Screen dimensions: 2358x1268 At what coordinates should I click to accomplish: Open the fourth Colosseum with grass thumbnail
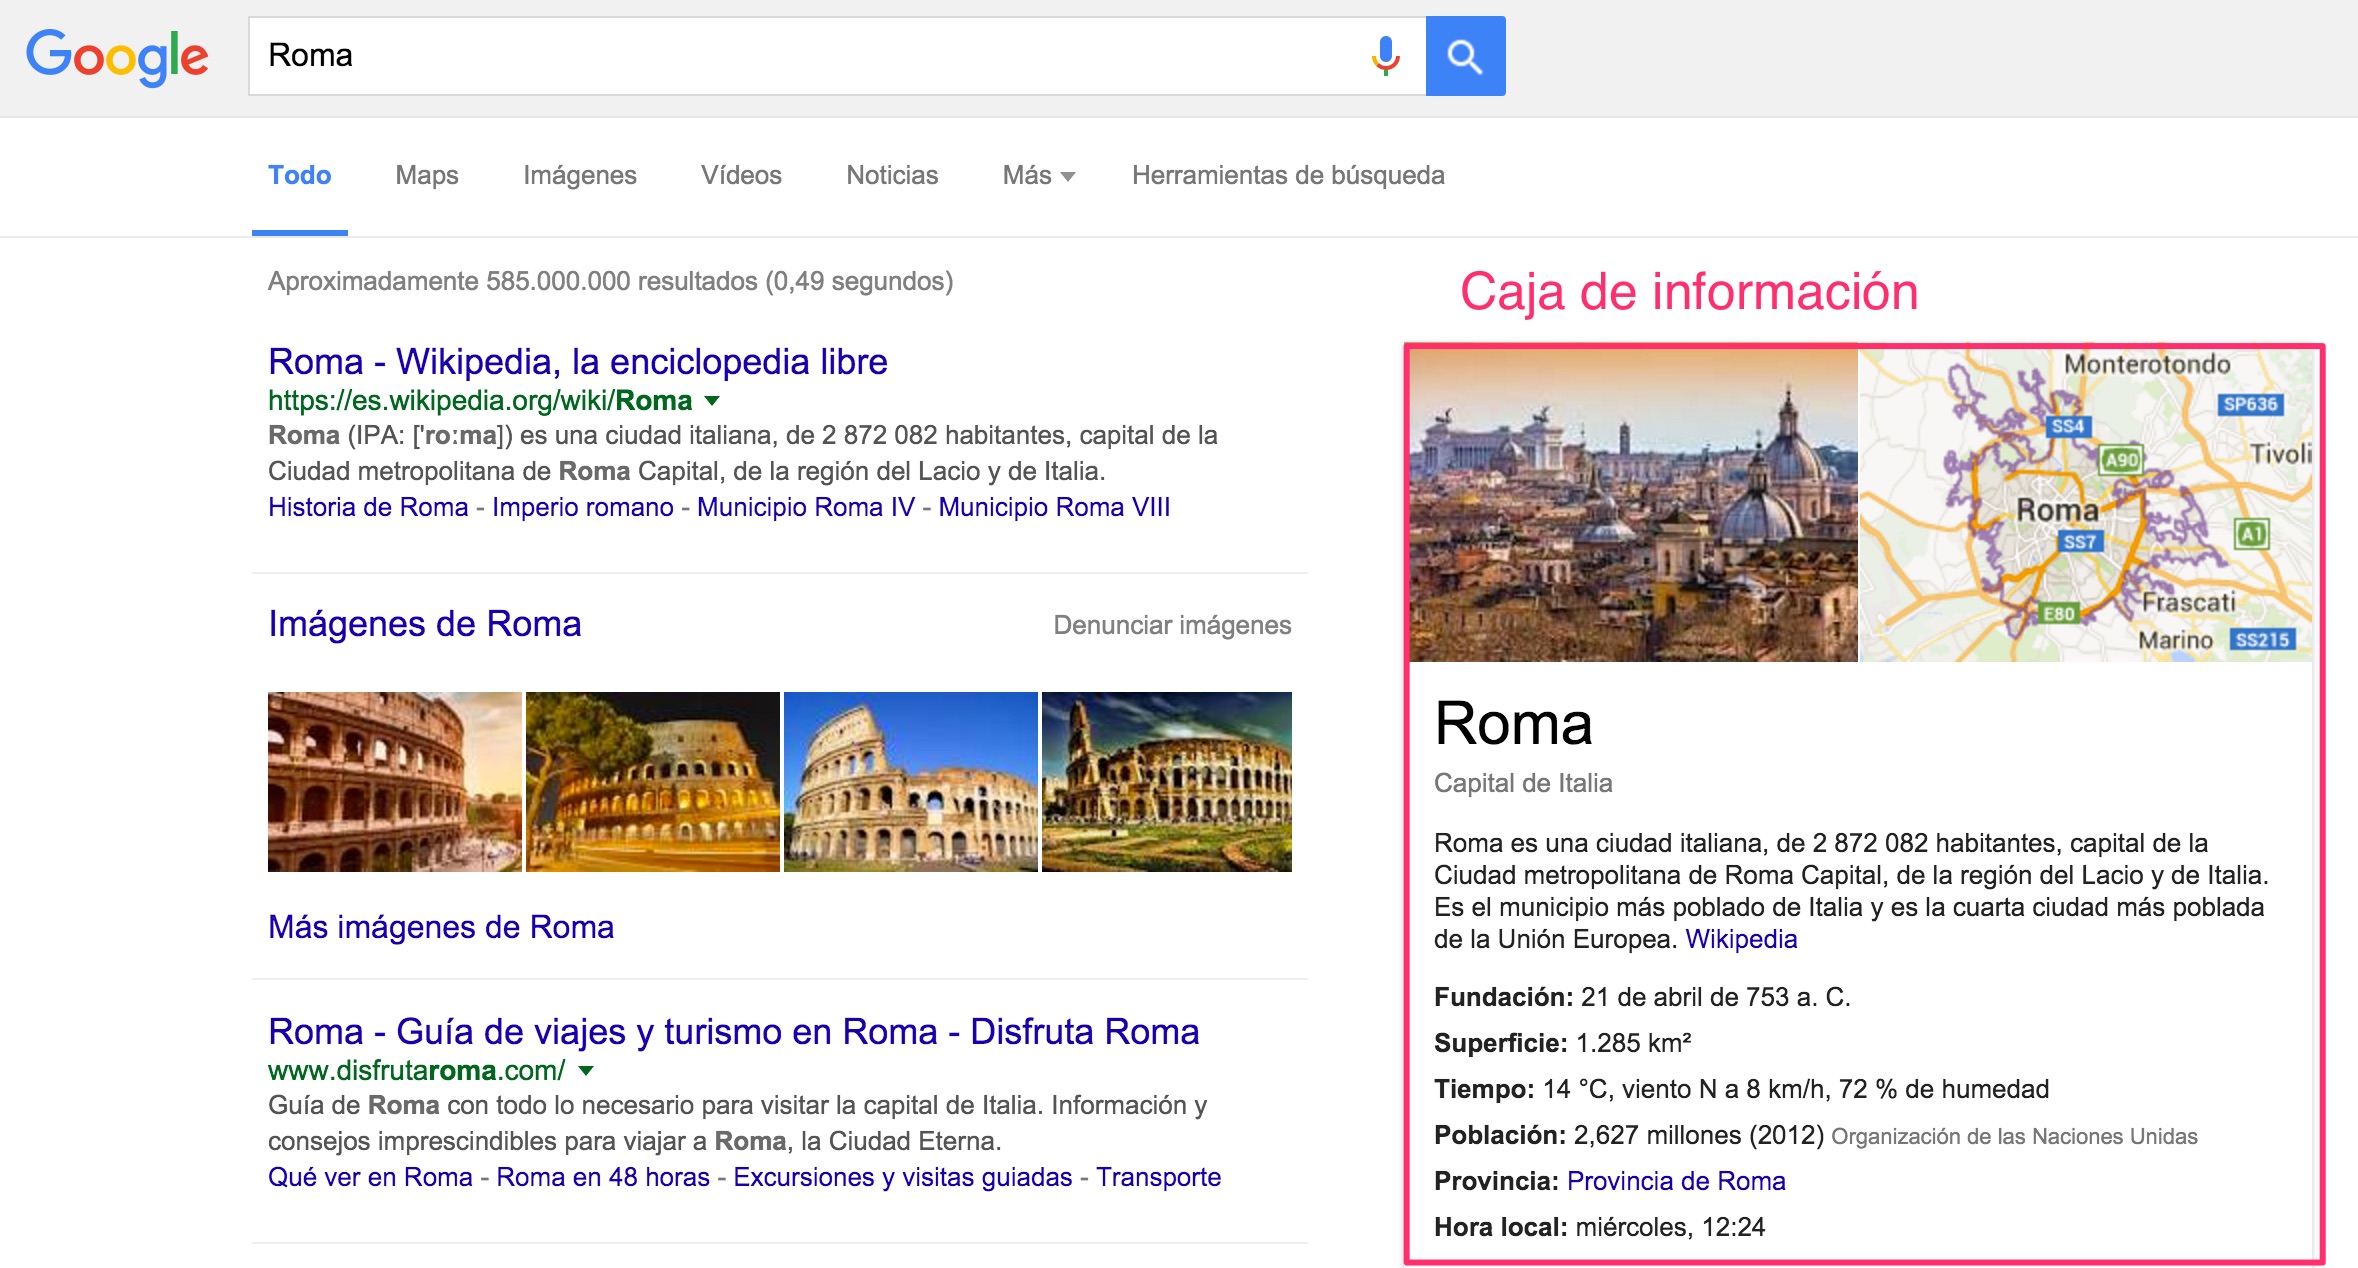click(x=1167, y=782)
